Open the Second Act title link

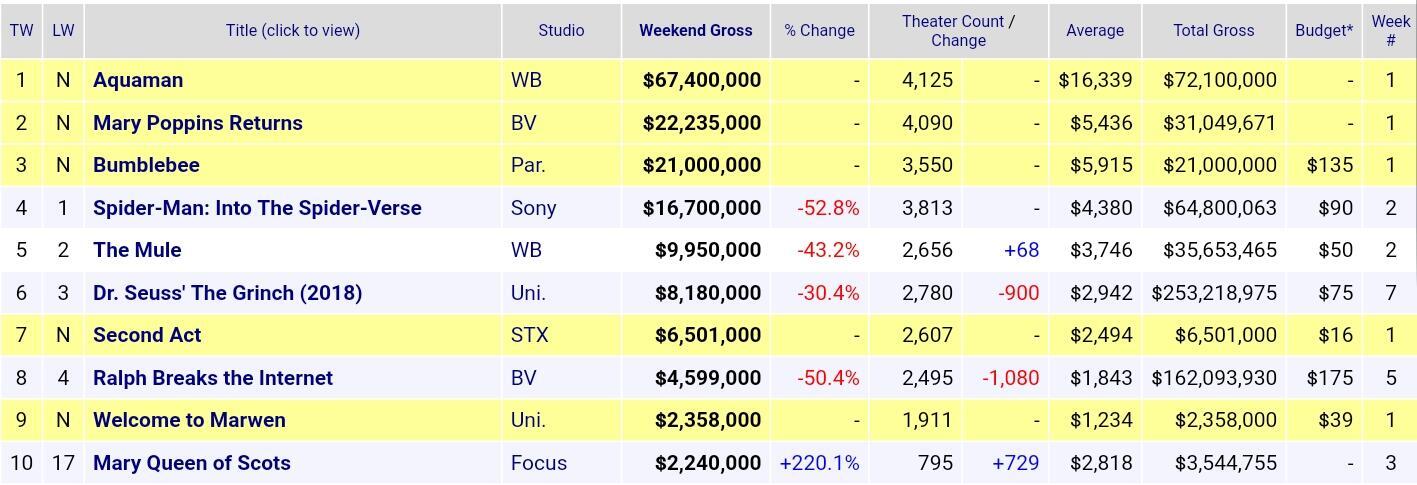click(147, 335)
